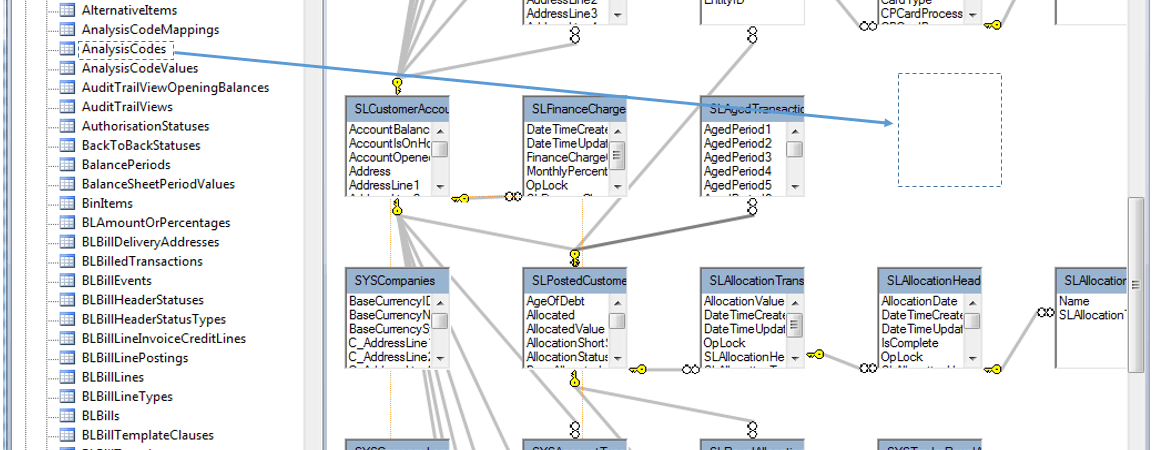Screen dimensions: 1153x450
Task: Select the Name field in SLAllocation table
Action: click(x=1074, y=301)
